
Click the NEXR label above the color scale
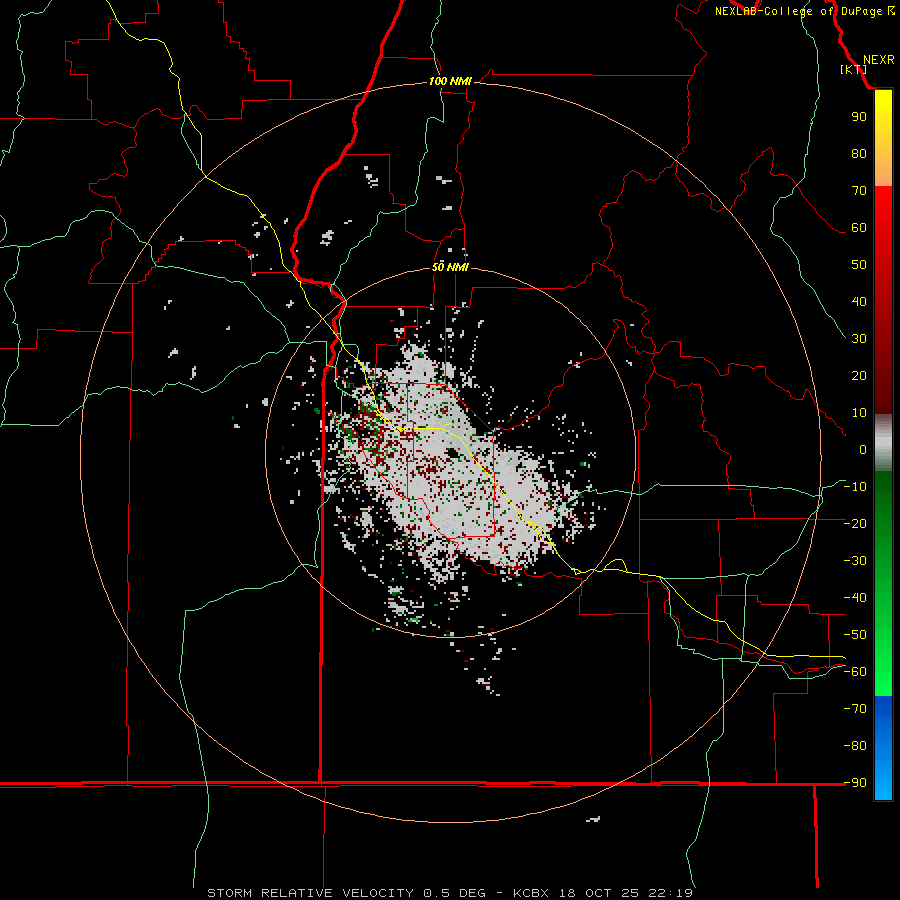878,60
